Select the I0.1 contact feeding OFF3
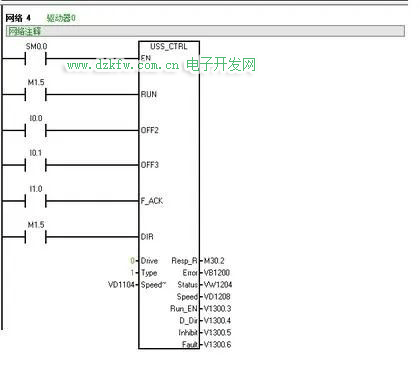 36,165
